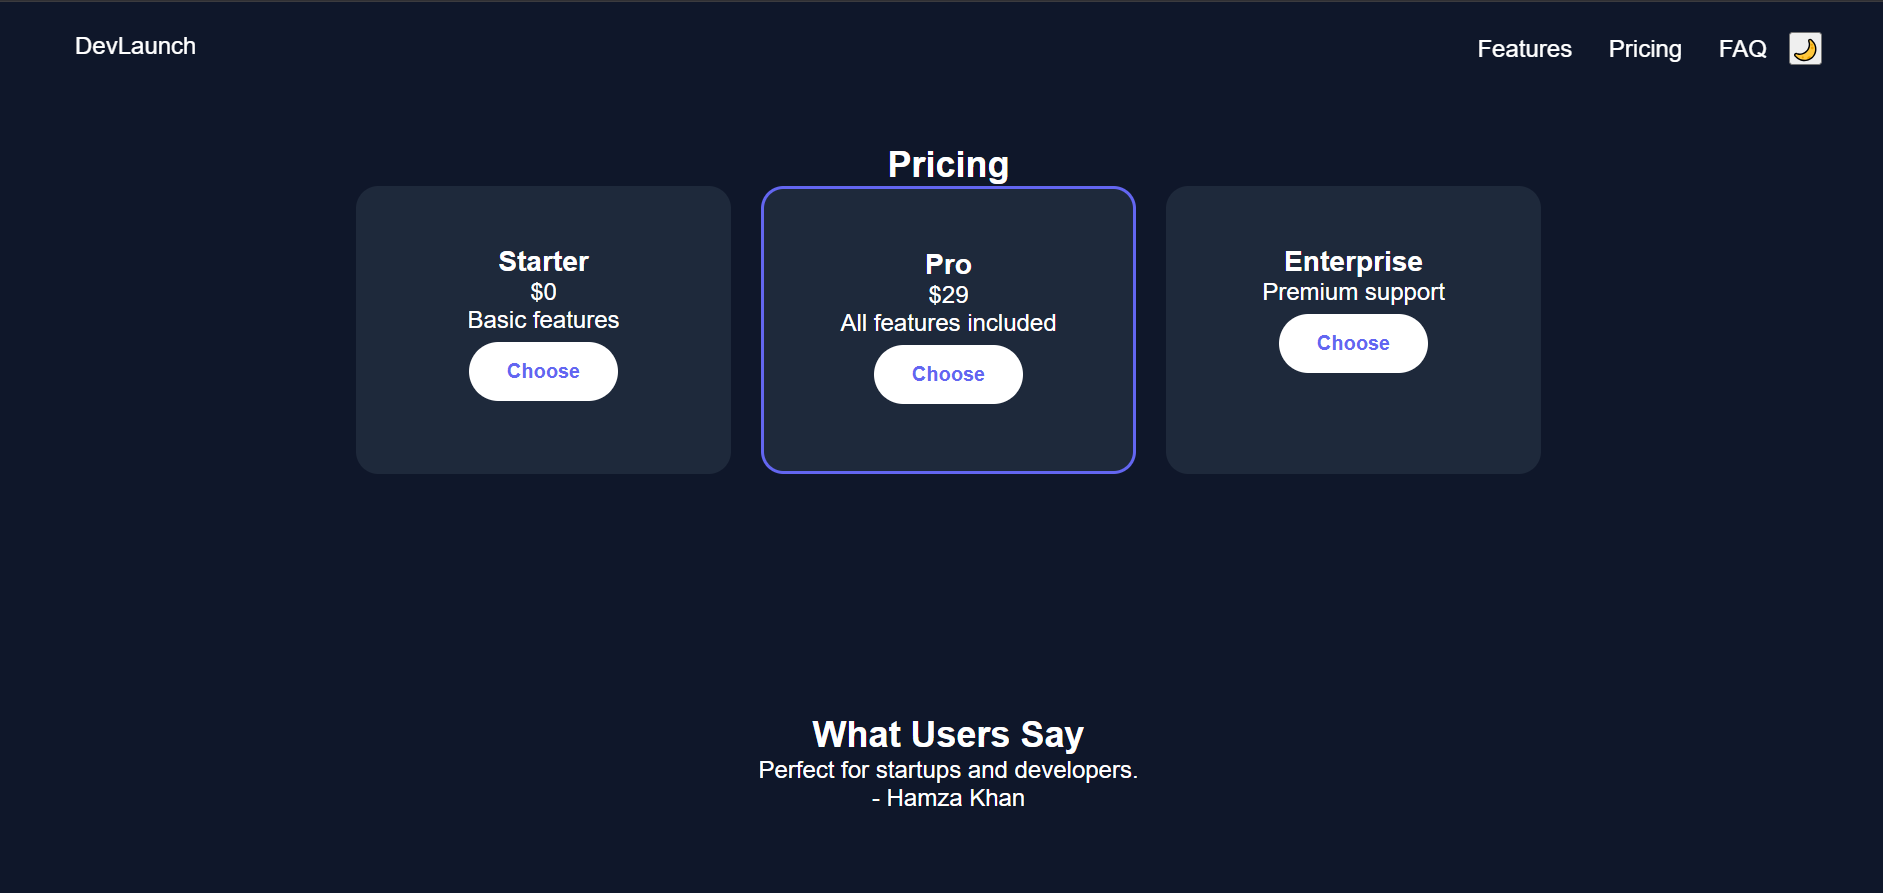Screen dimensions: 1883x893
Task: Choose the Starter plan
Action: click(x=543, y=371)
